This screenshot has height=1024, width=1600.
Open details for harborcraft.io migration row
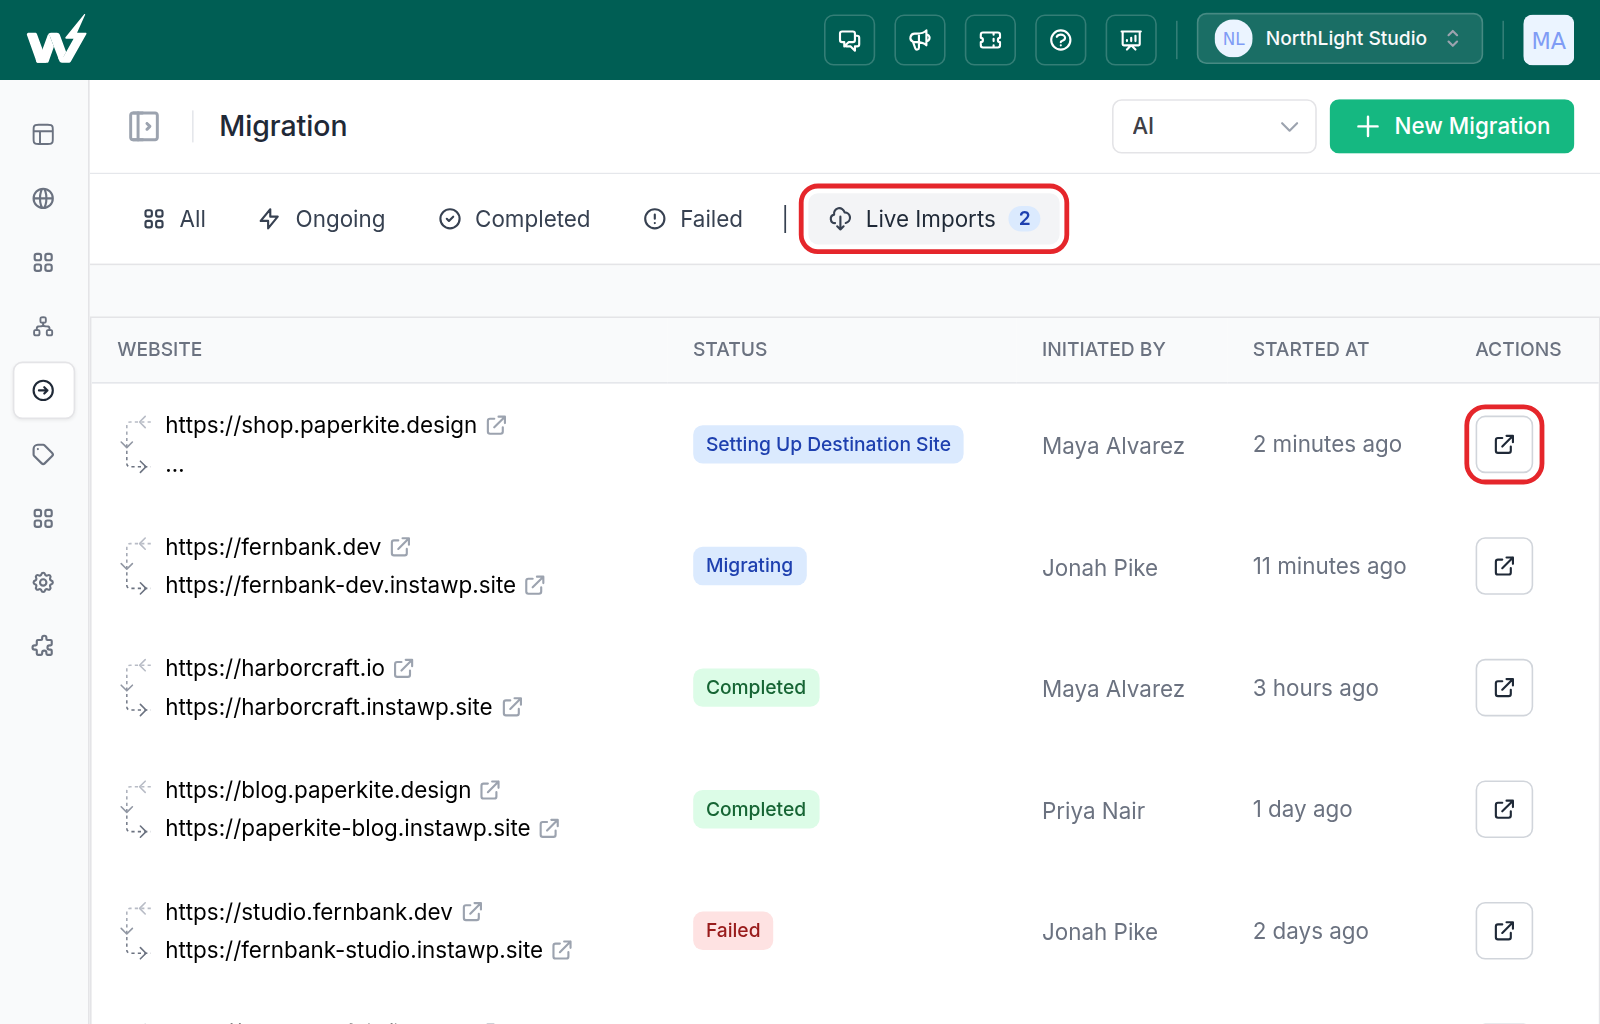pos(1504,688)
